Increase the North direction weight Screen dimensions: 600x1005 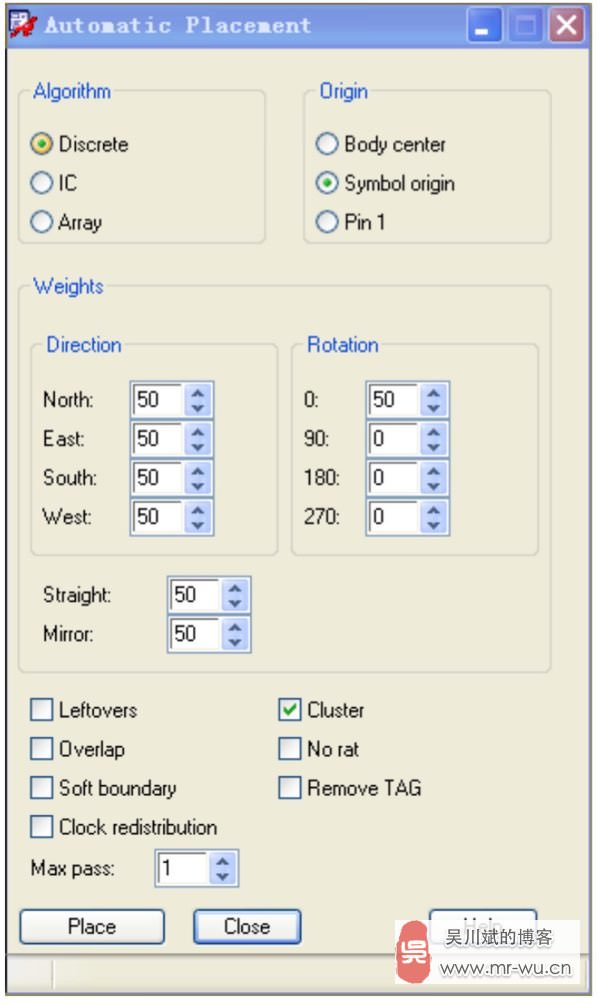198,393
